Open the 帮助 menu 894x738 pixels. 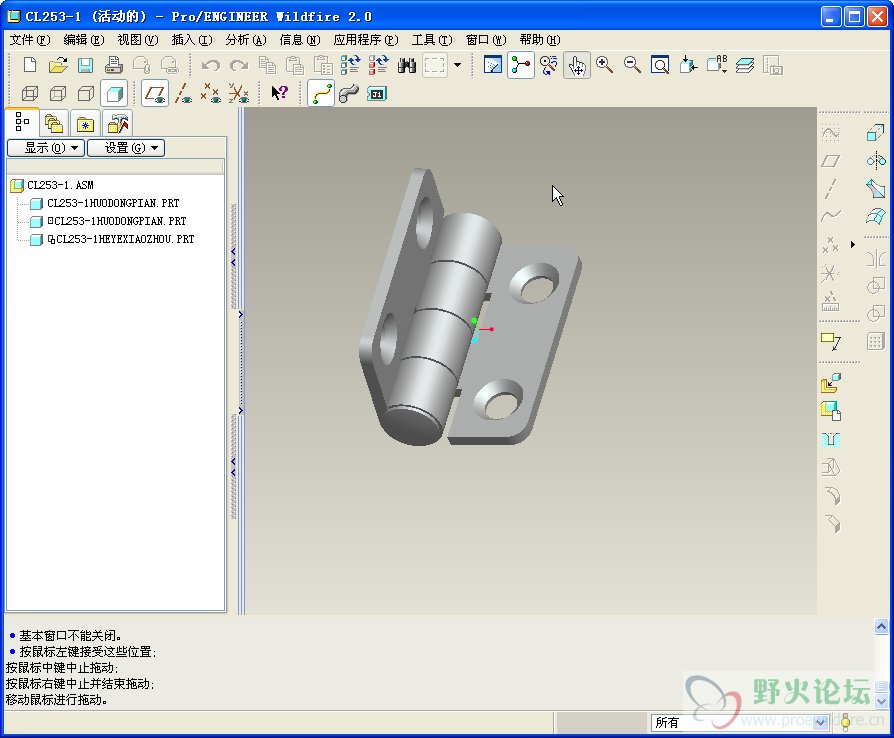pos(540,39)
